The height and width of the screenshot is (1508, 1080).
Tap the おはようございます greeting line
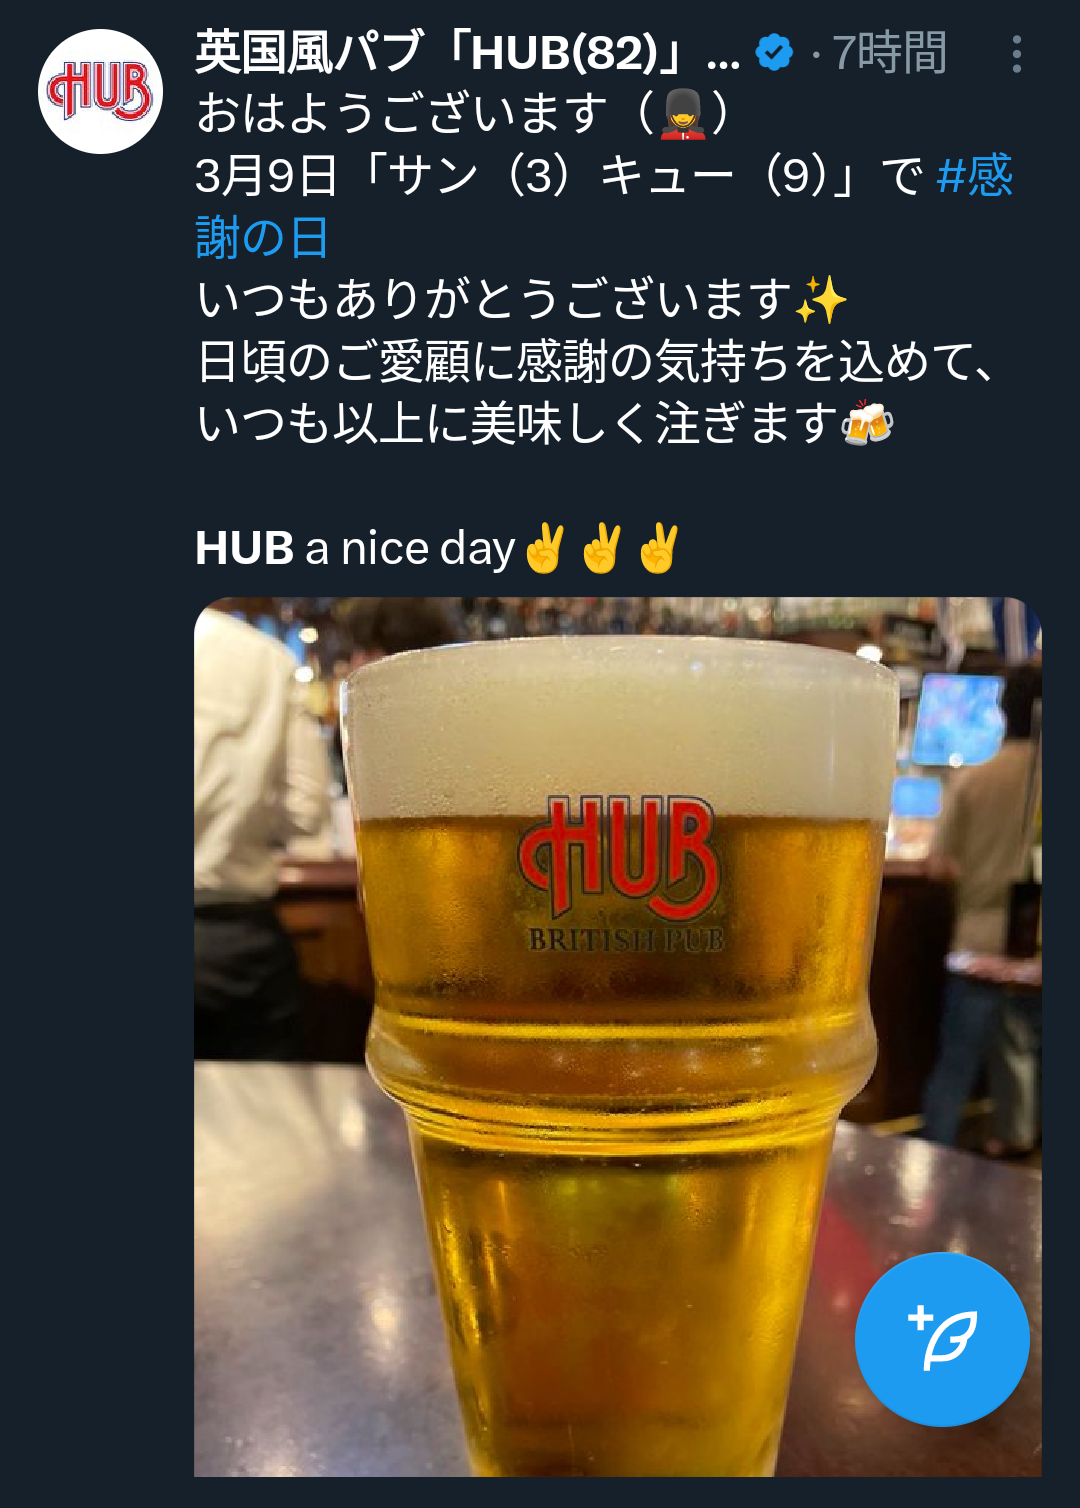click(402, 113)
